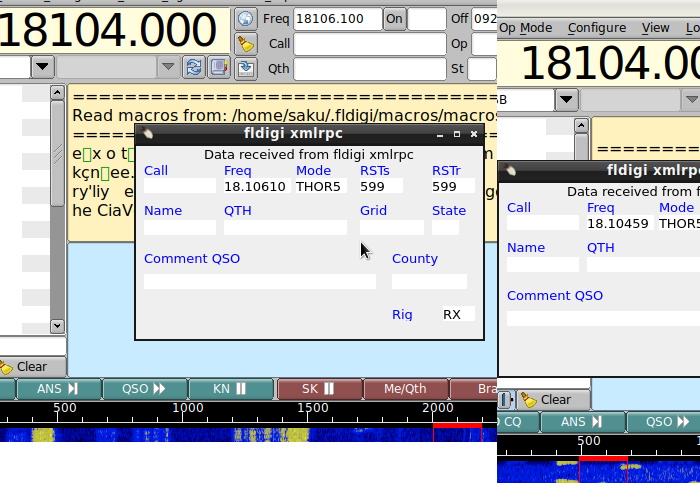Click the Freq value 18.10610 in dialog
This screenshot has width=700, height=500.
(257, 186)
